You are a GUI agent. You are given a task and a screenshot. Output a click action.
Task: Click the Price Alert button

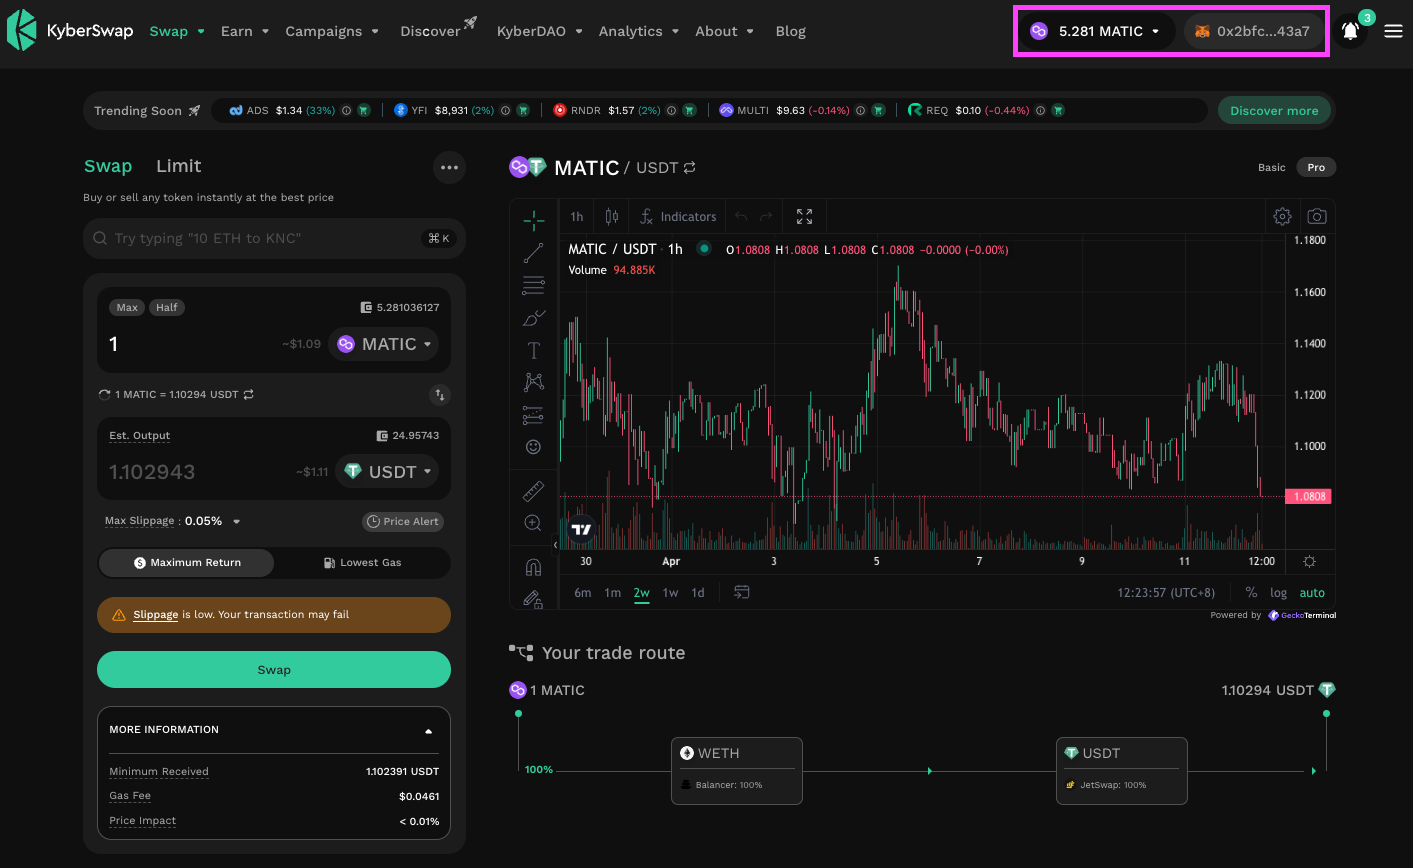(x=403, y=522)
